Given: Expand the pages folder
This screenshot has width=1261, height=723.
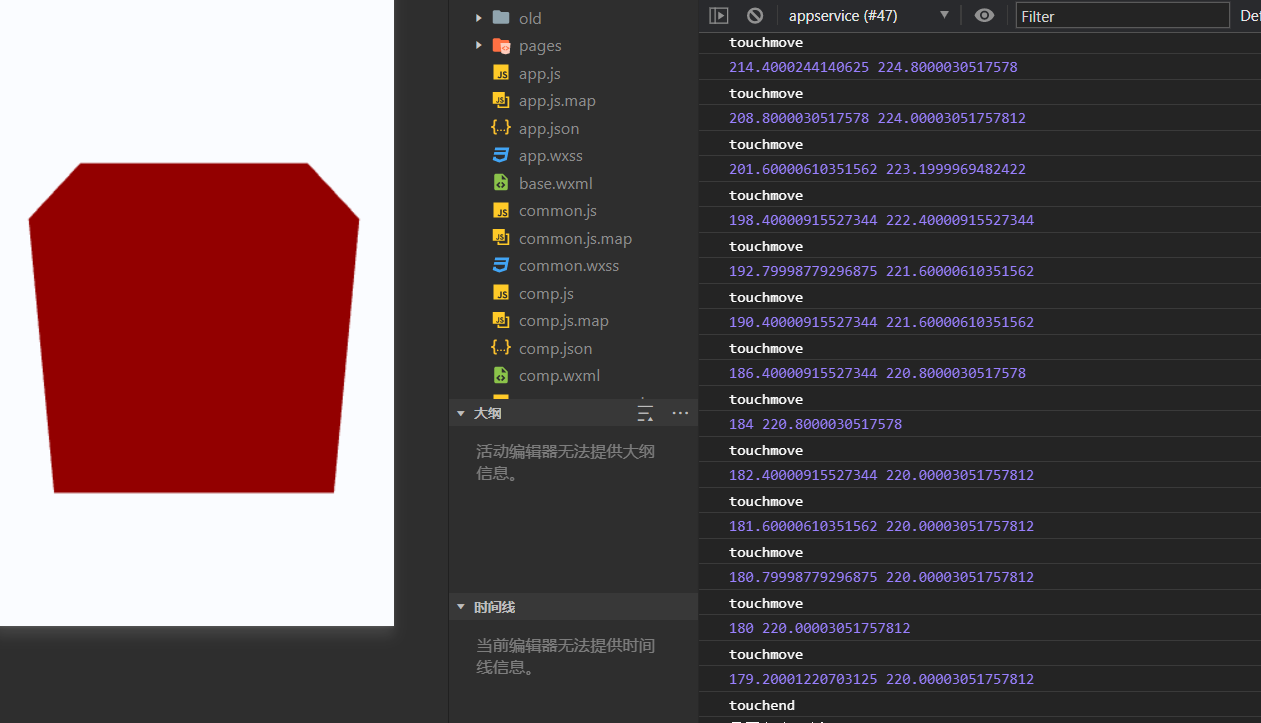Looking at the screenshot, I should pos(479,45).
